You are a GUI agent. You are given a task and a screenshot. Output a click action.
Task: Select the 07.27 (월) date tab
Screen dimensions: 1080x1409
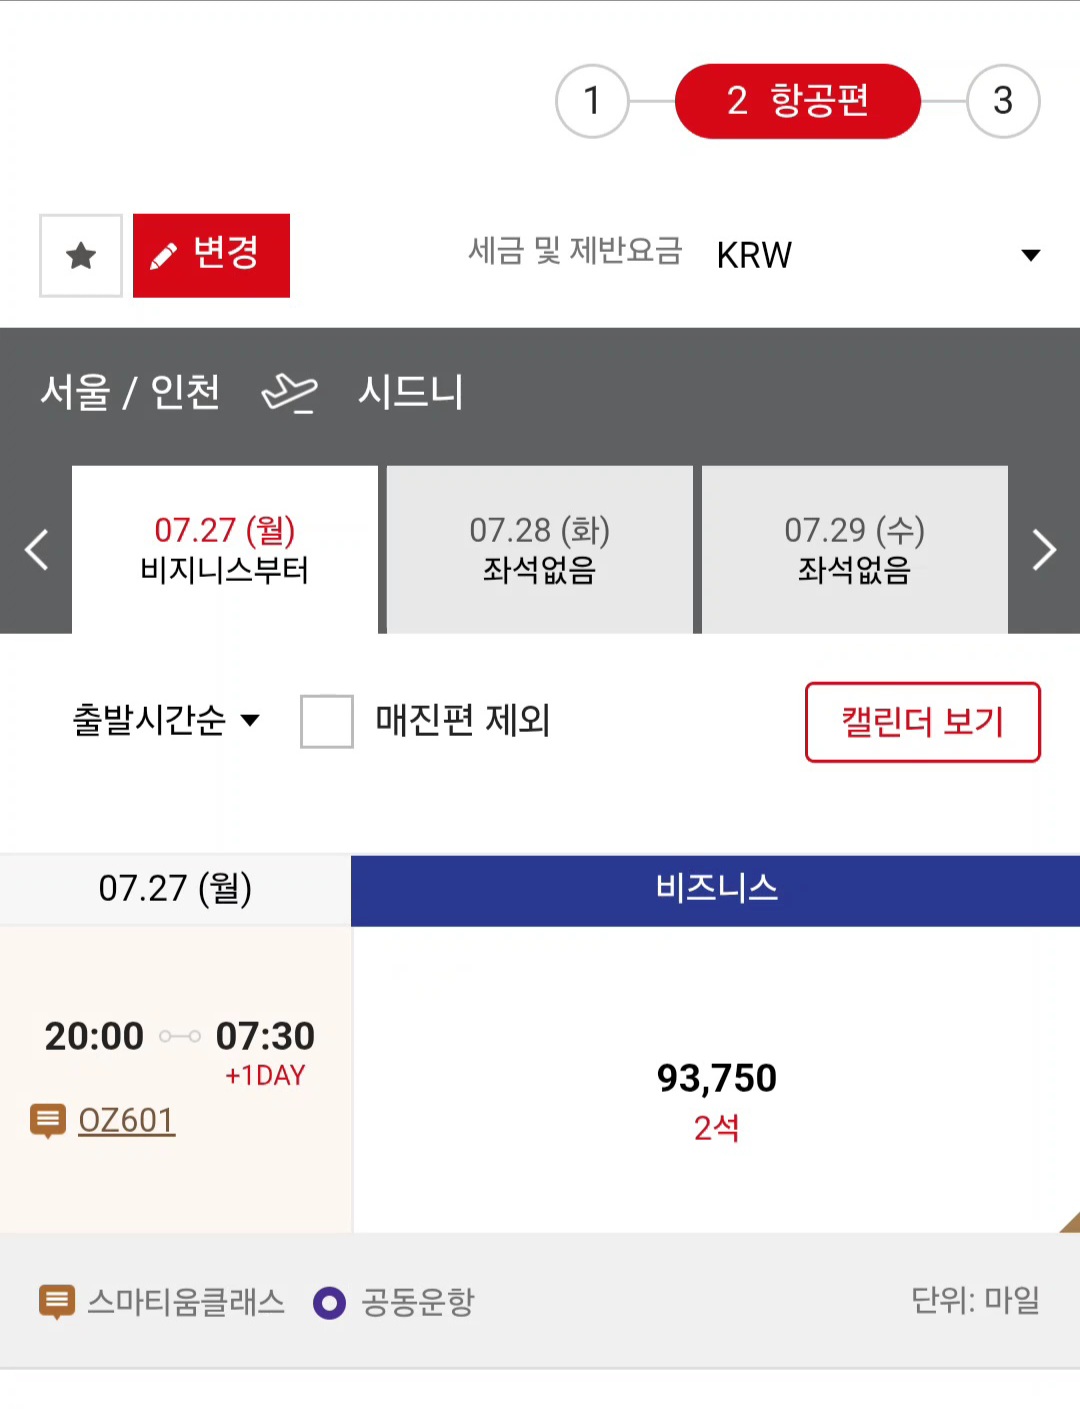(x=225, y=549)
